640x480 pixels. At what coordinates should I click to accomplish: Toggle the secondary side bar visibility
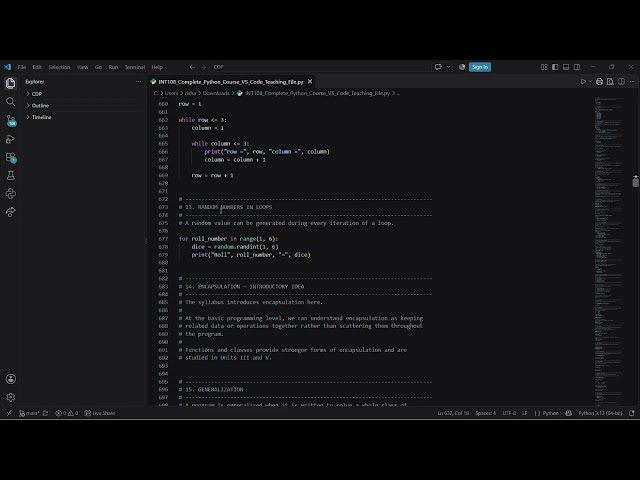pyautogui.click(x=577, y=67)
